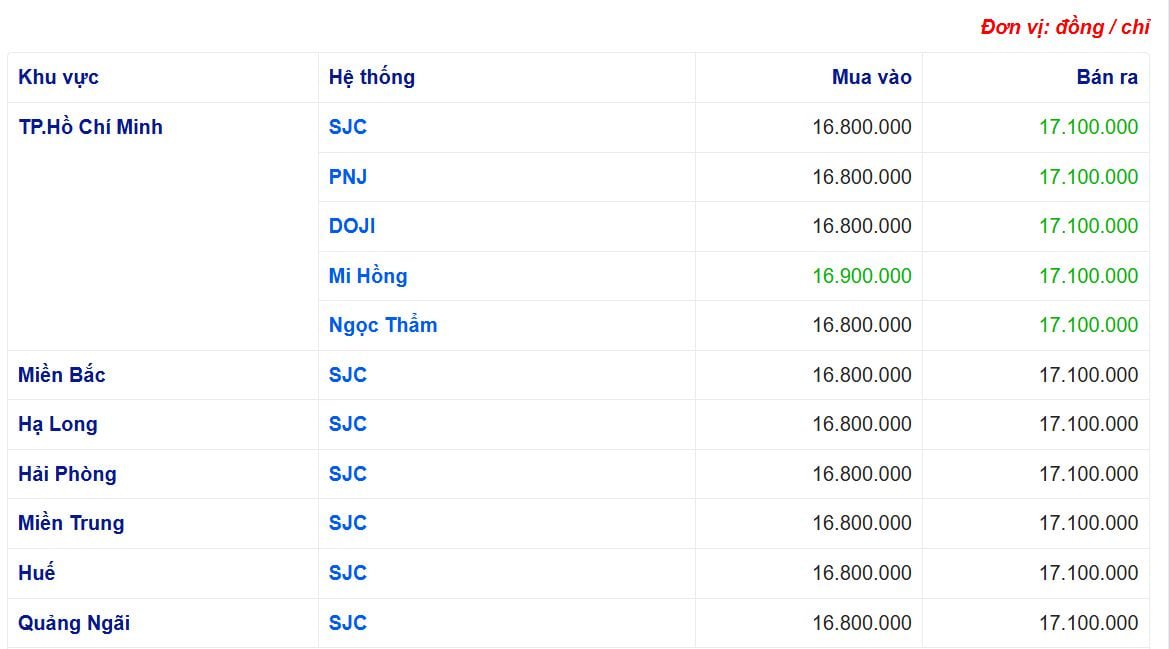Select Hạ Long's 16.800.000 buy price
This screenshot has width=1169, height=649.
[x=862, y=424]
